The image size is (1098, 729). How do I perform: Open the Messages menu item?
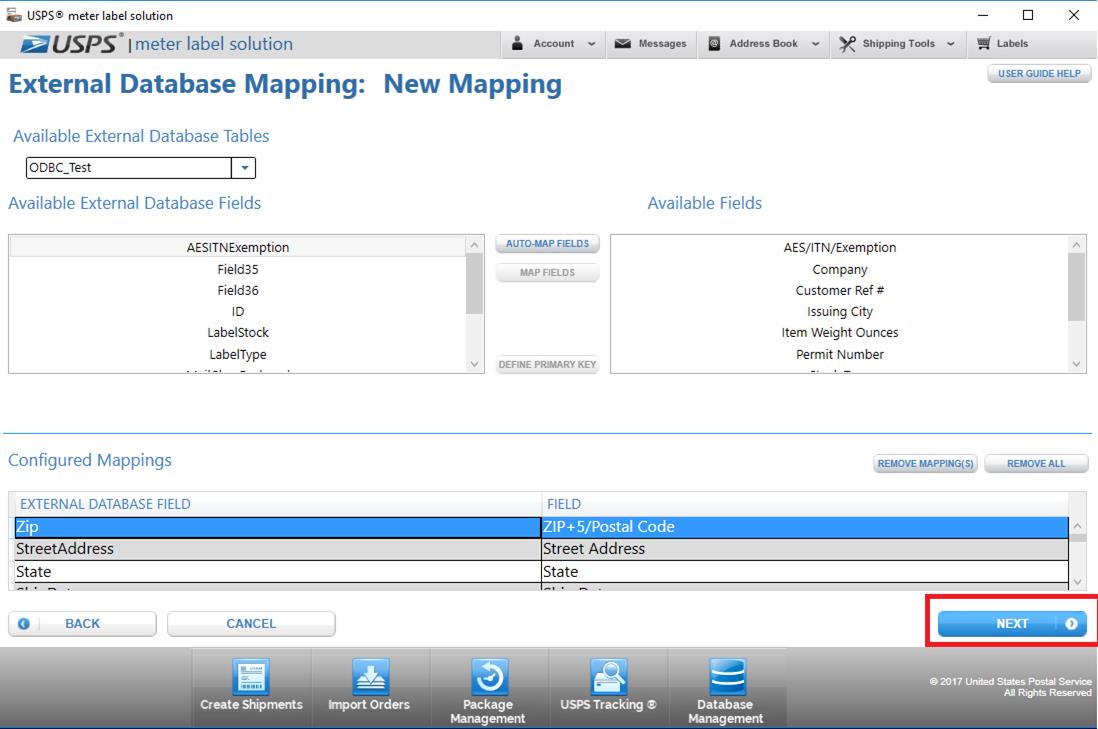pyautogui.click(x=651, y=43)
